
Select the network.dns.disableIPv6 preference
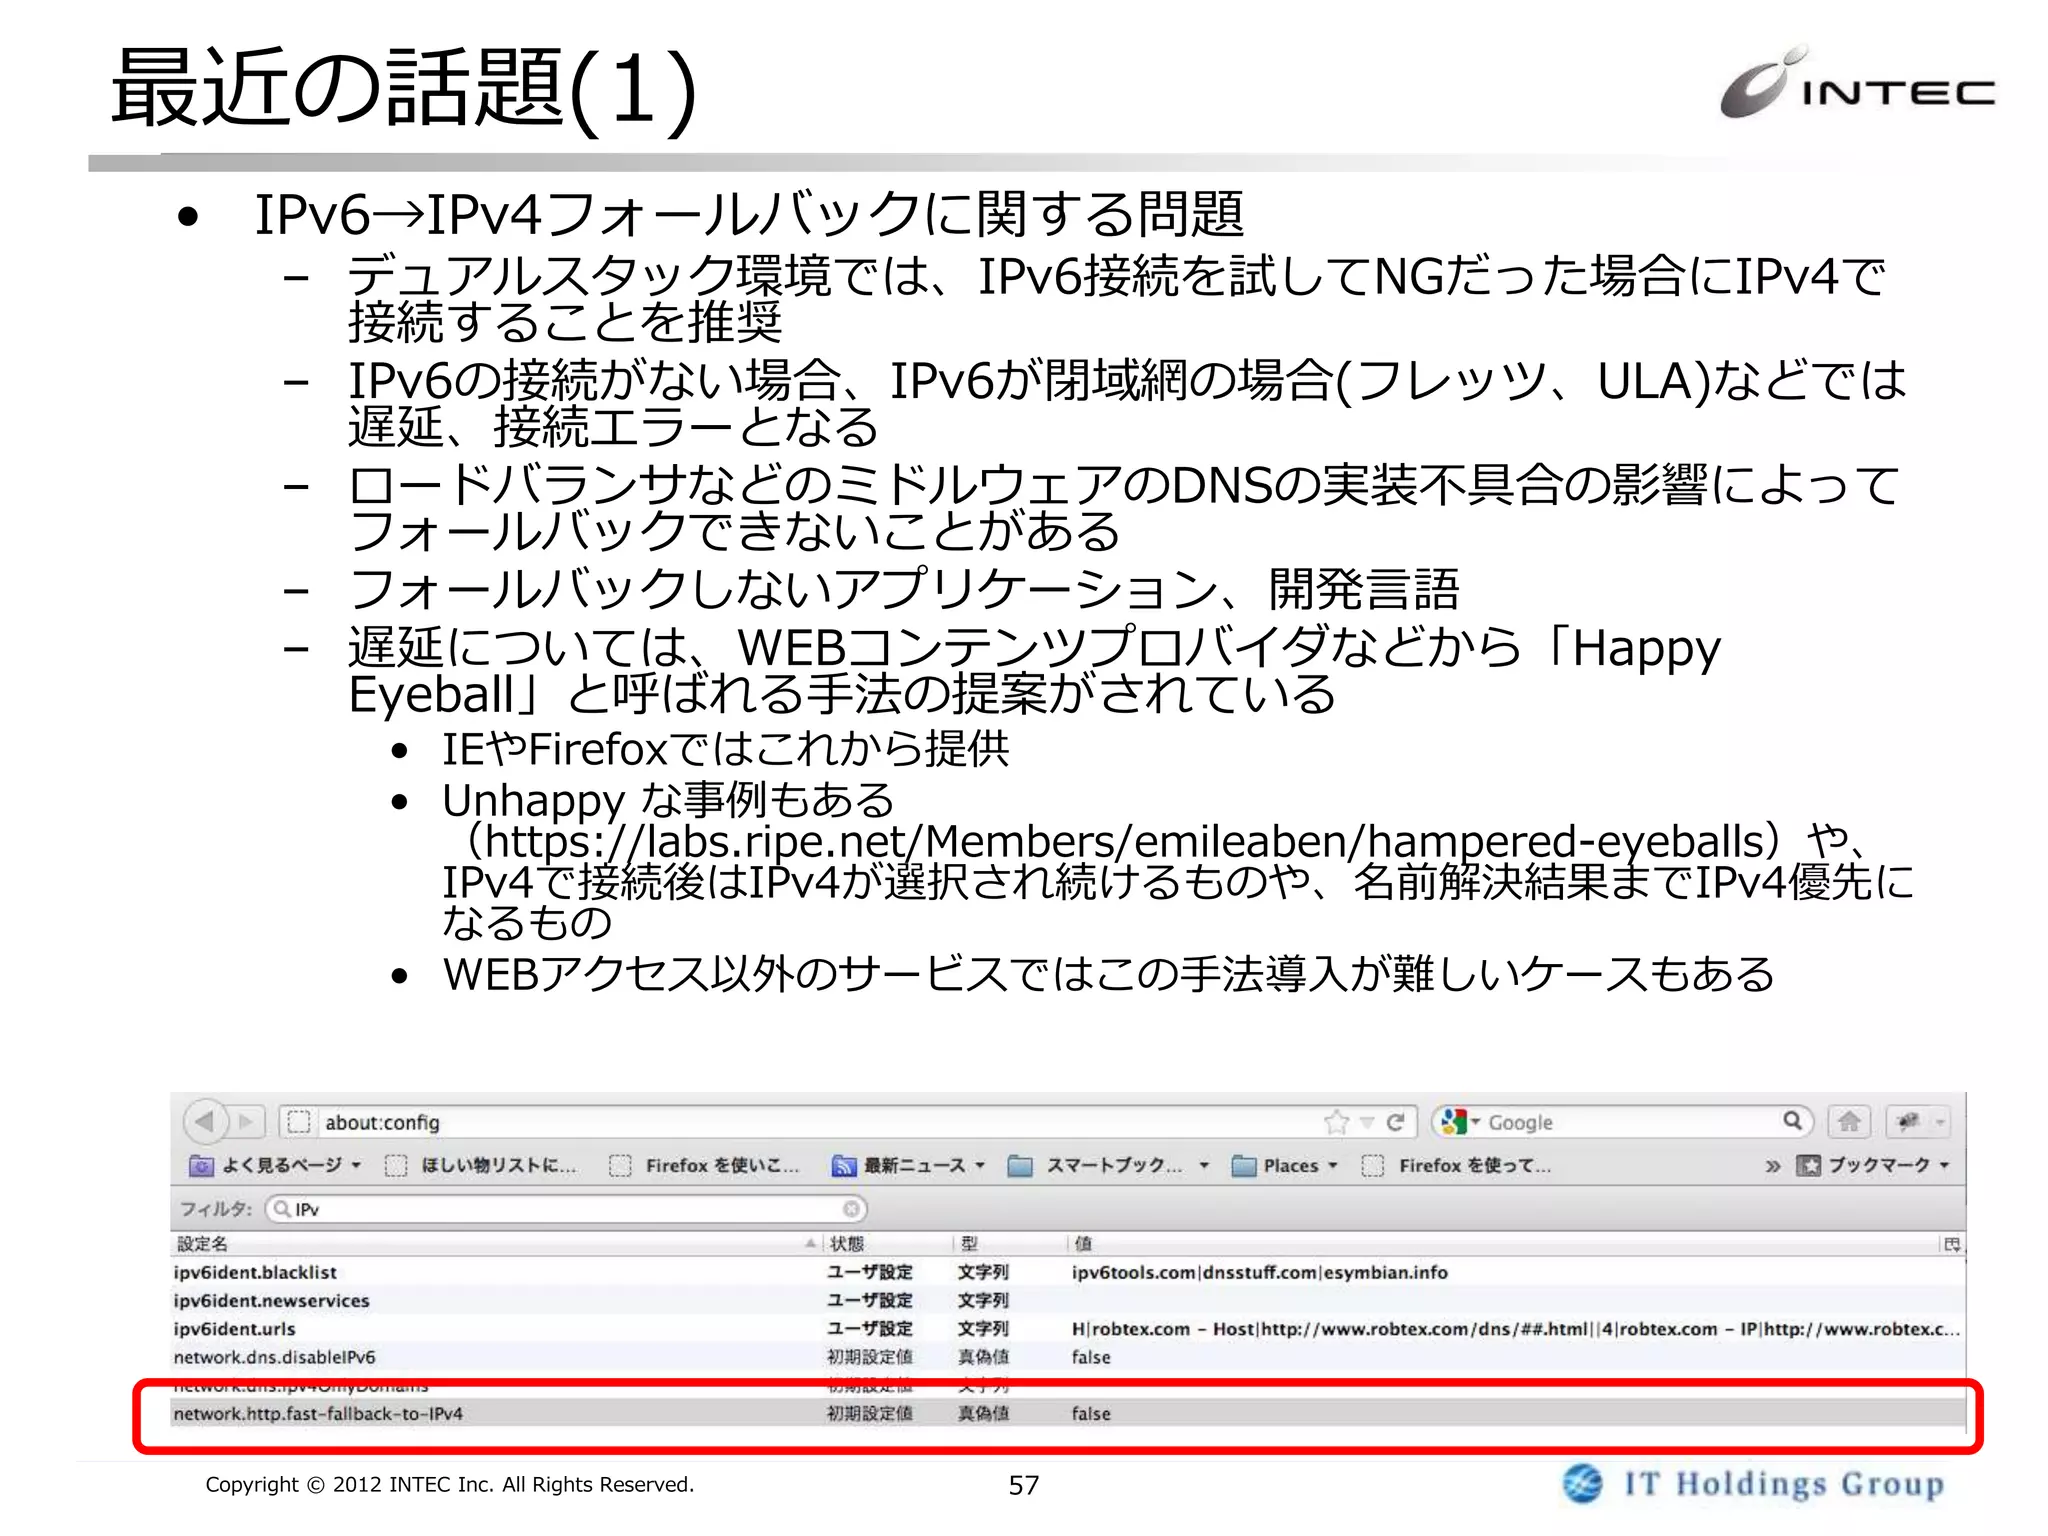click(x=1067, y=1357)
